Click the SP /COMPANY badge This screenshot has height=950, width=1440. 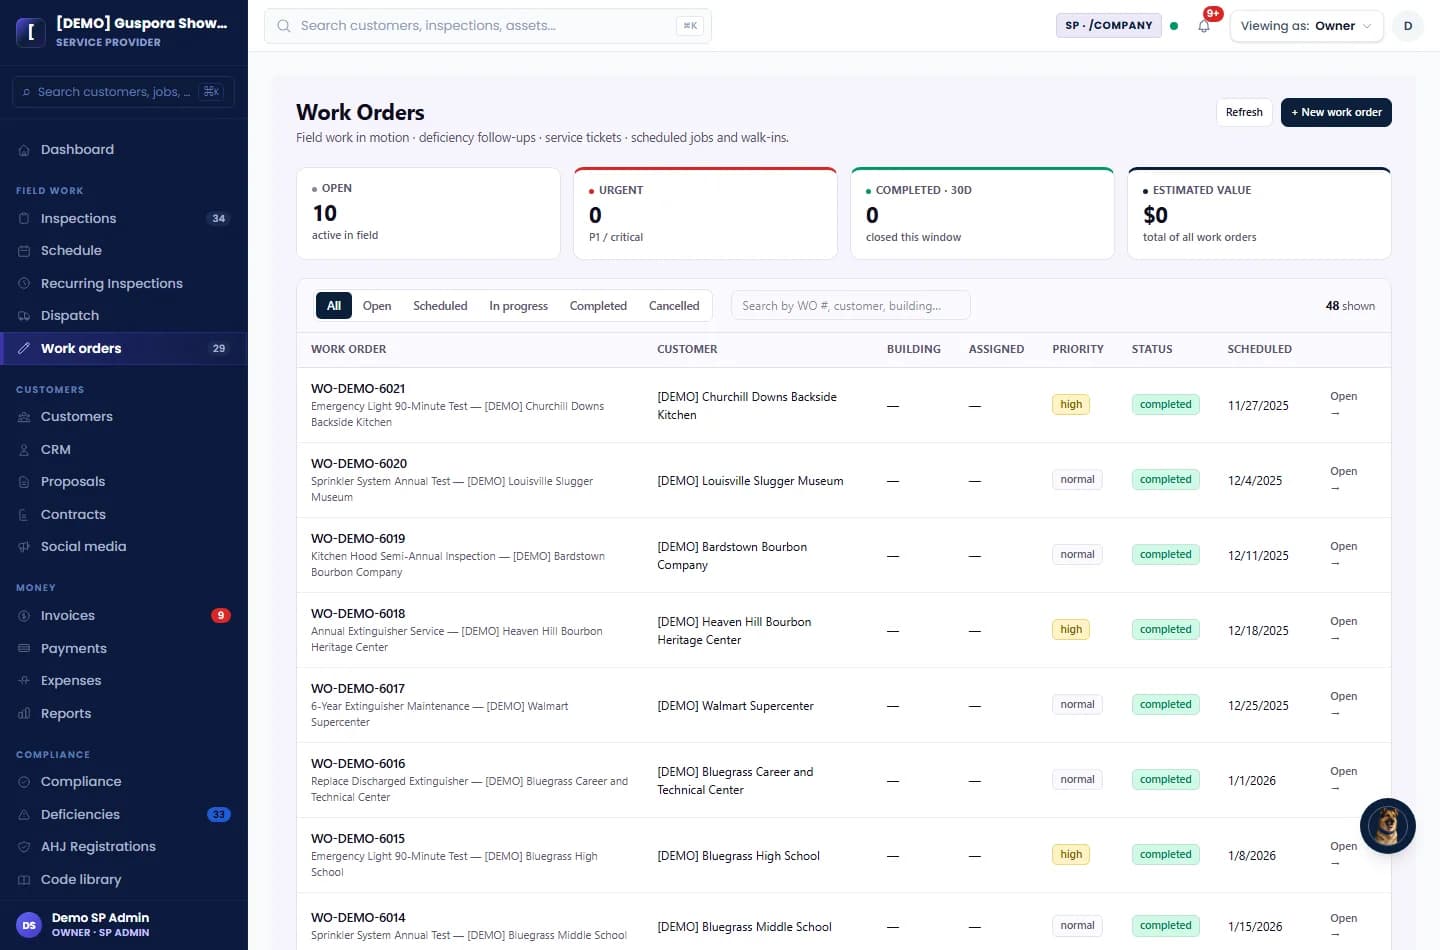pos(1108,26)
